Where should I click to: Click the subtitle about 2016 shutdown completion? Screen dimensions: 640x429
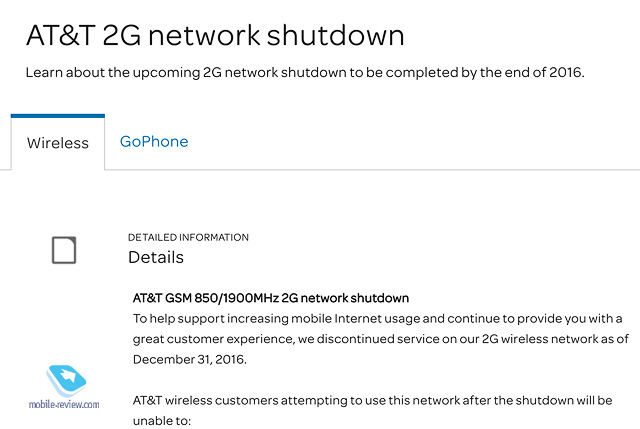305,72
